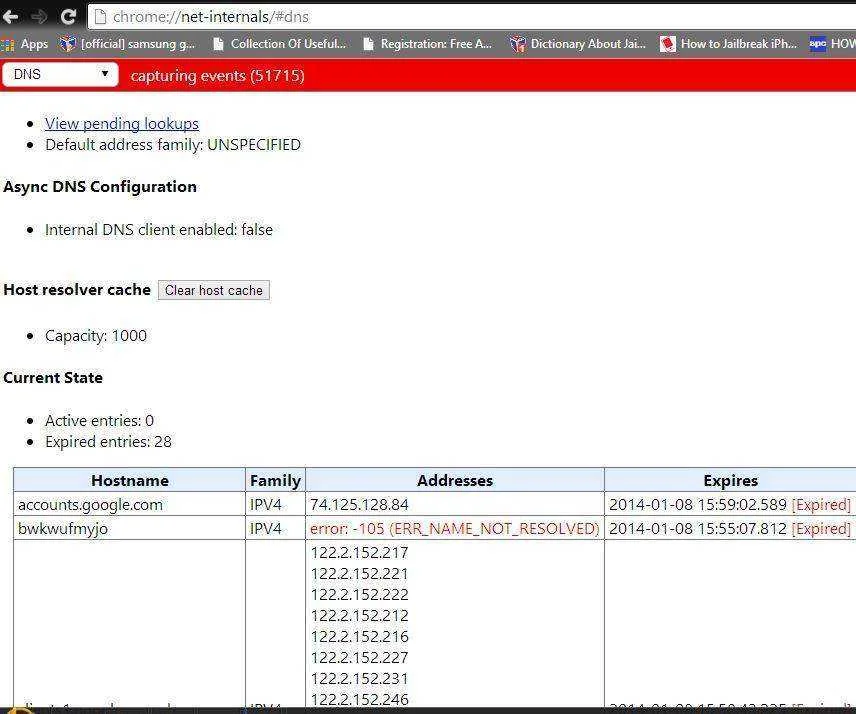Click the Addresses column header
Screen dimensions: 856x714
tap(455, 480)
